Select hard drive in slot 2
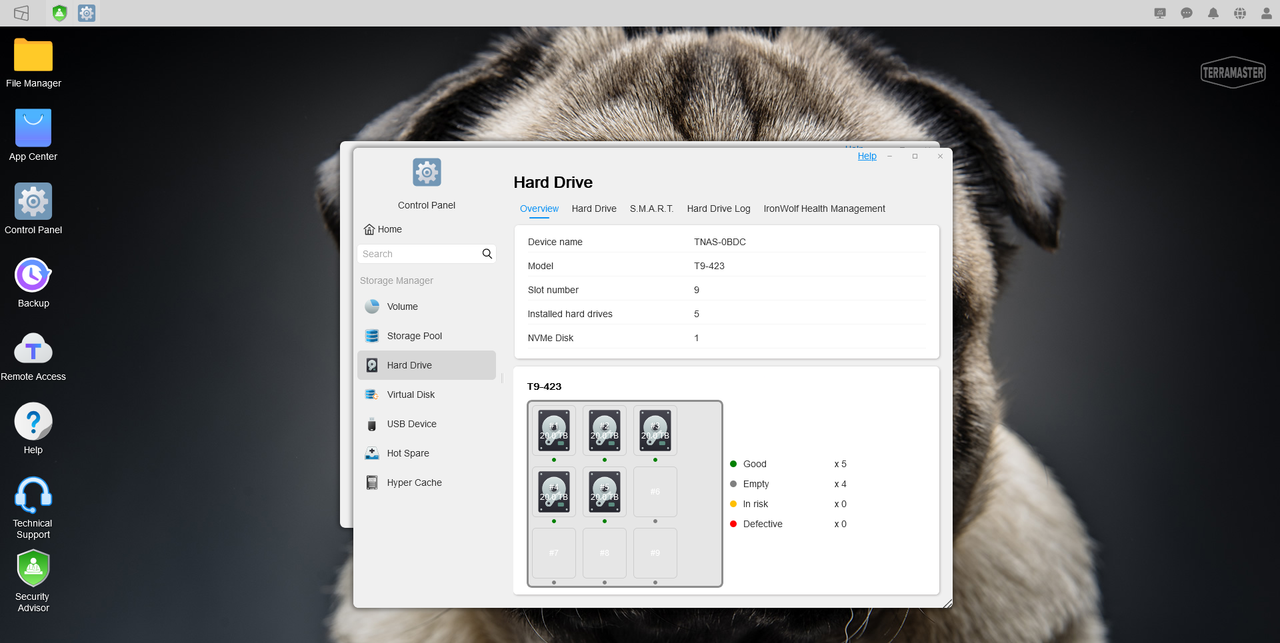The image size is (1280, 643). [x=605, y=430]
